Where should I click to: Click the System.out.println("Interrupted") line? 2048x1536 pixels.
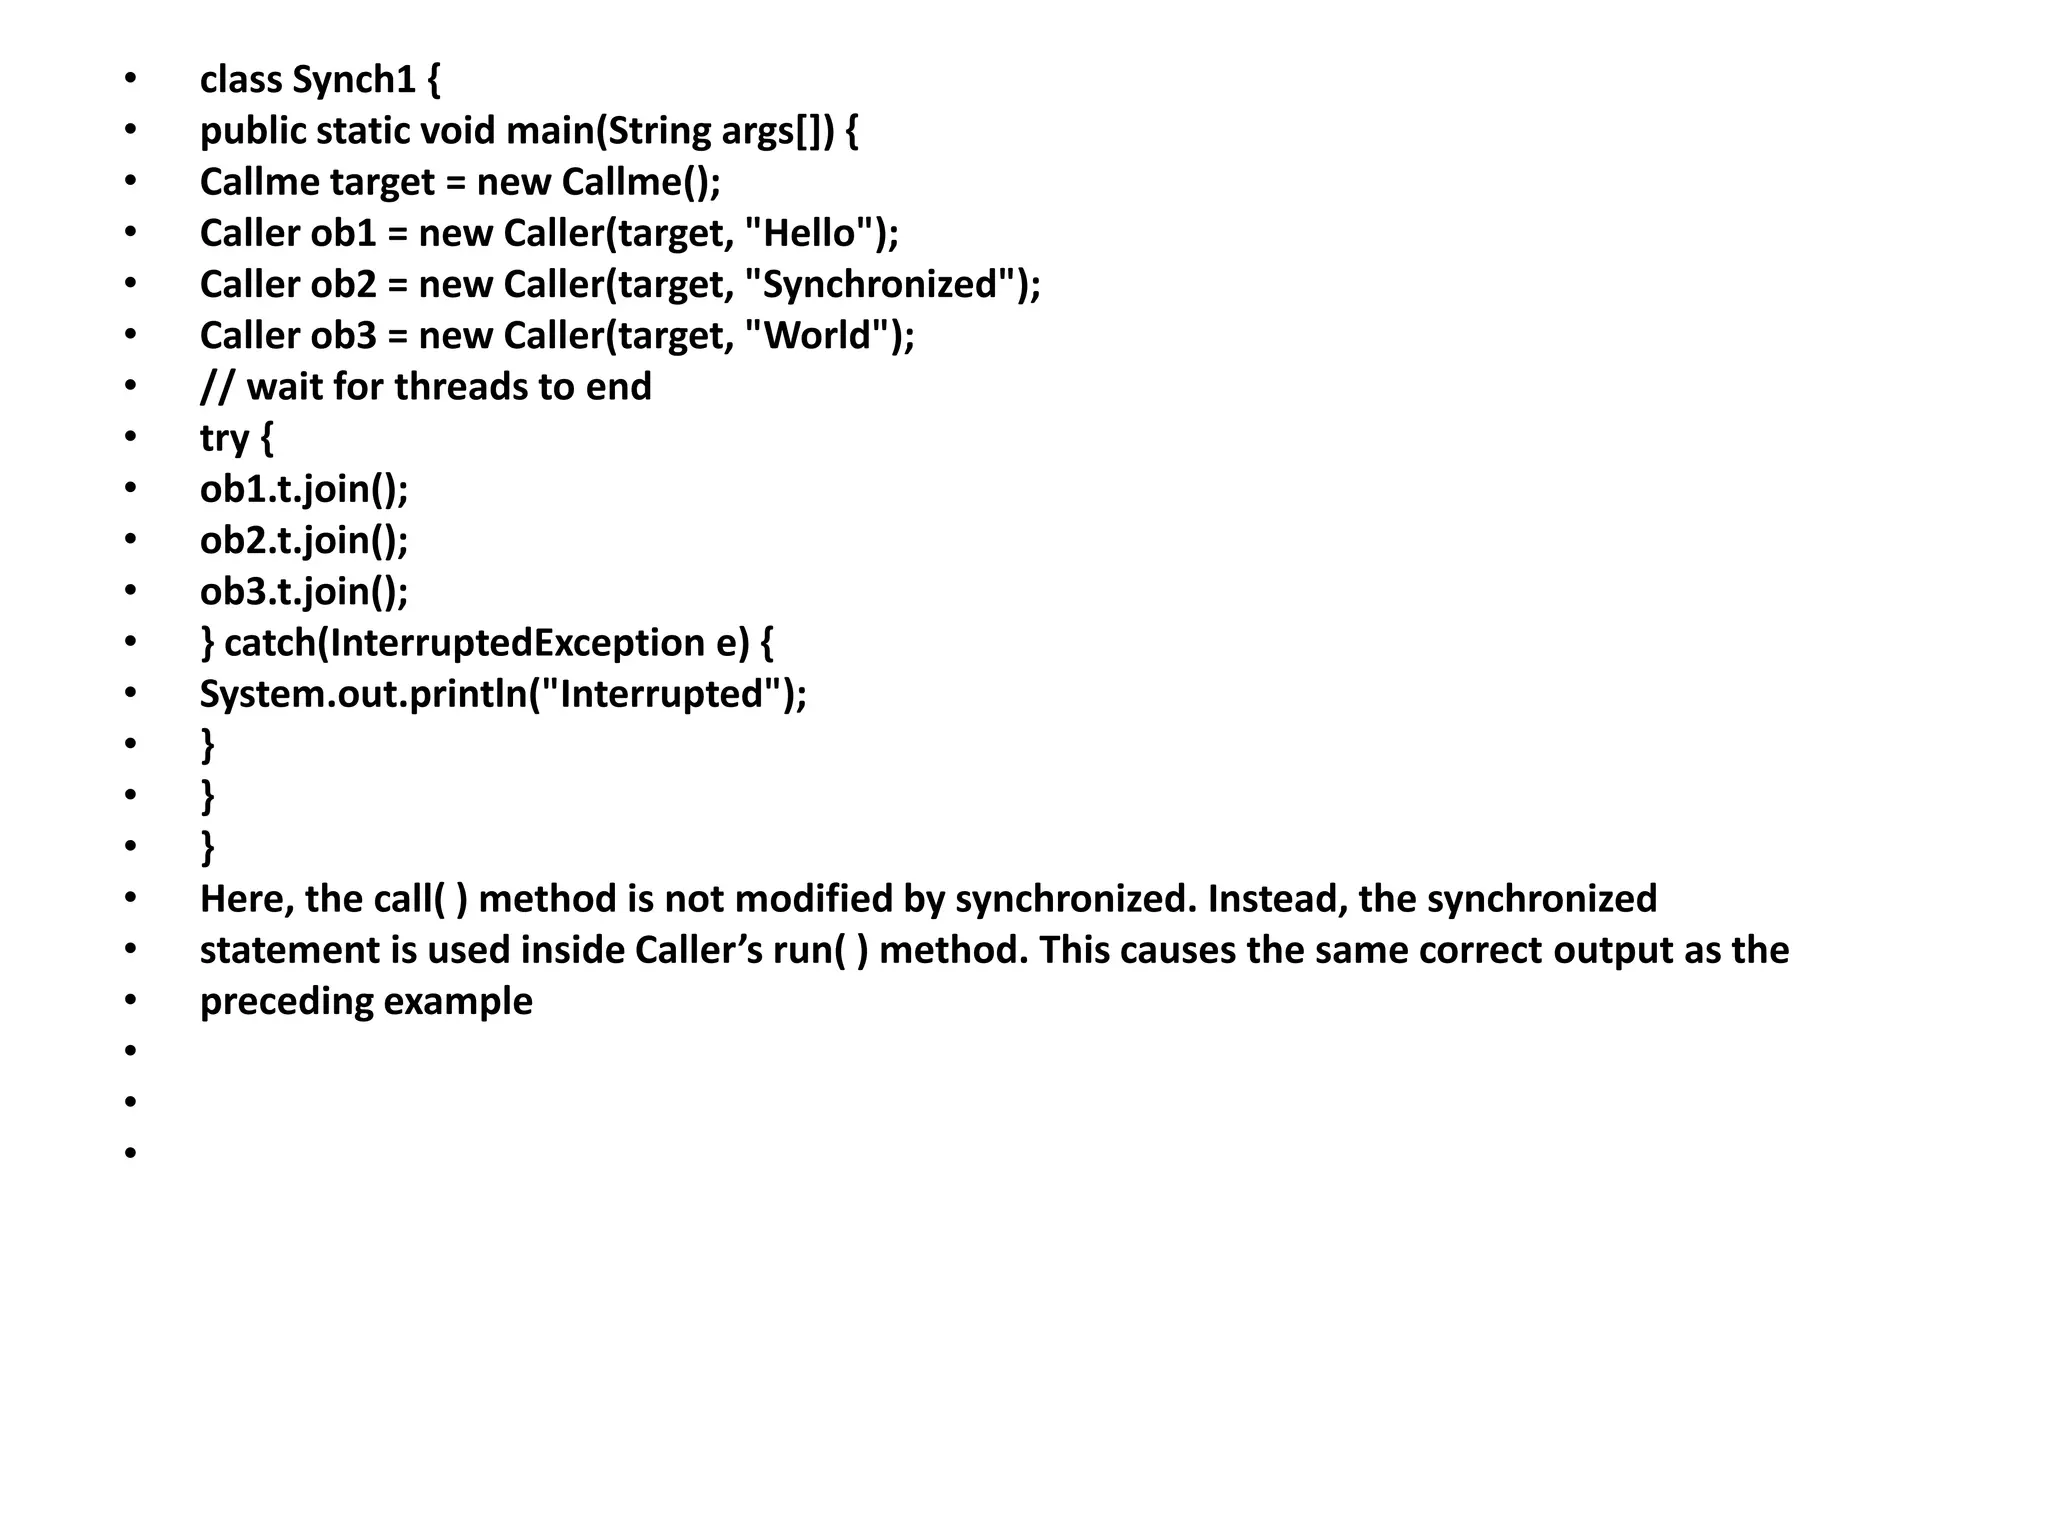click(x=504, y=694)
